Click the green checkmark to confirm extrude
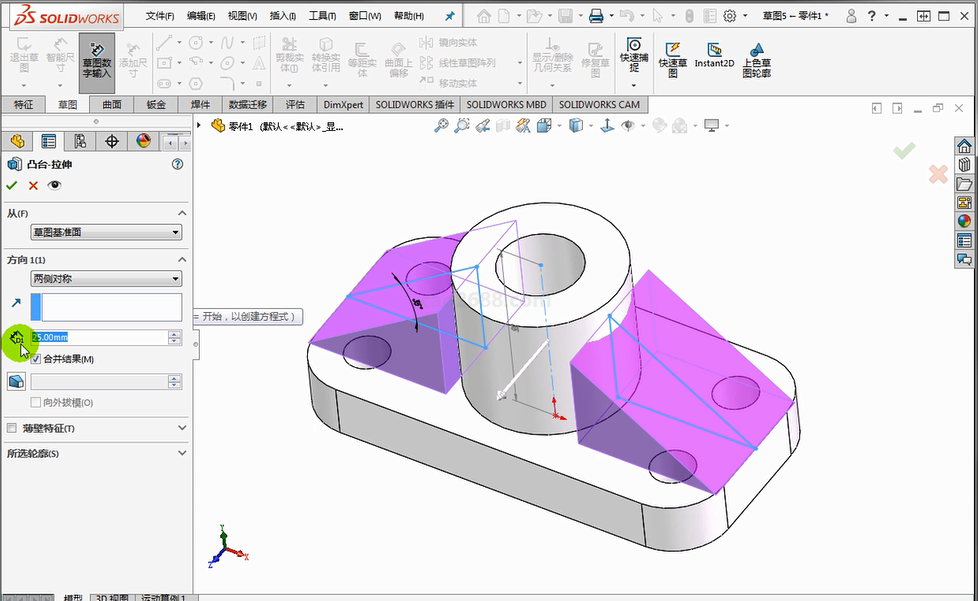 [12, 185]
